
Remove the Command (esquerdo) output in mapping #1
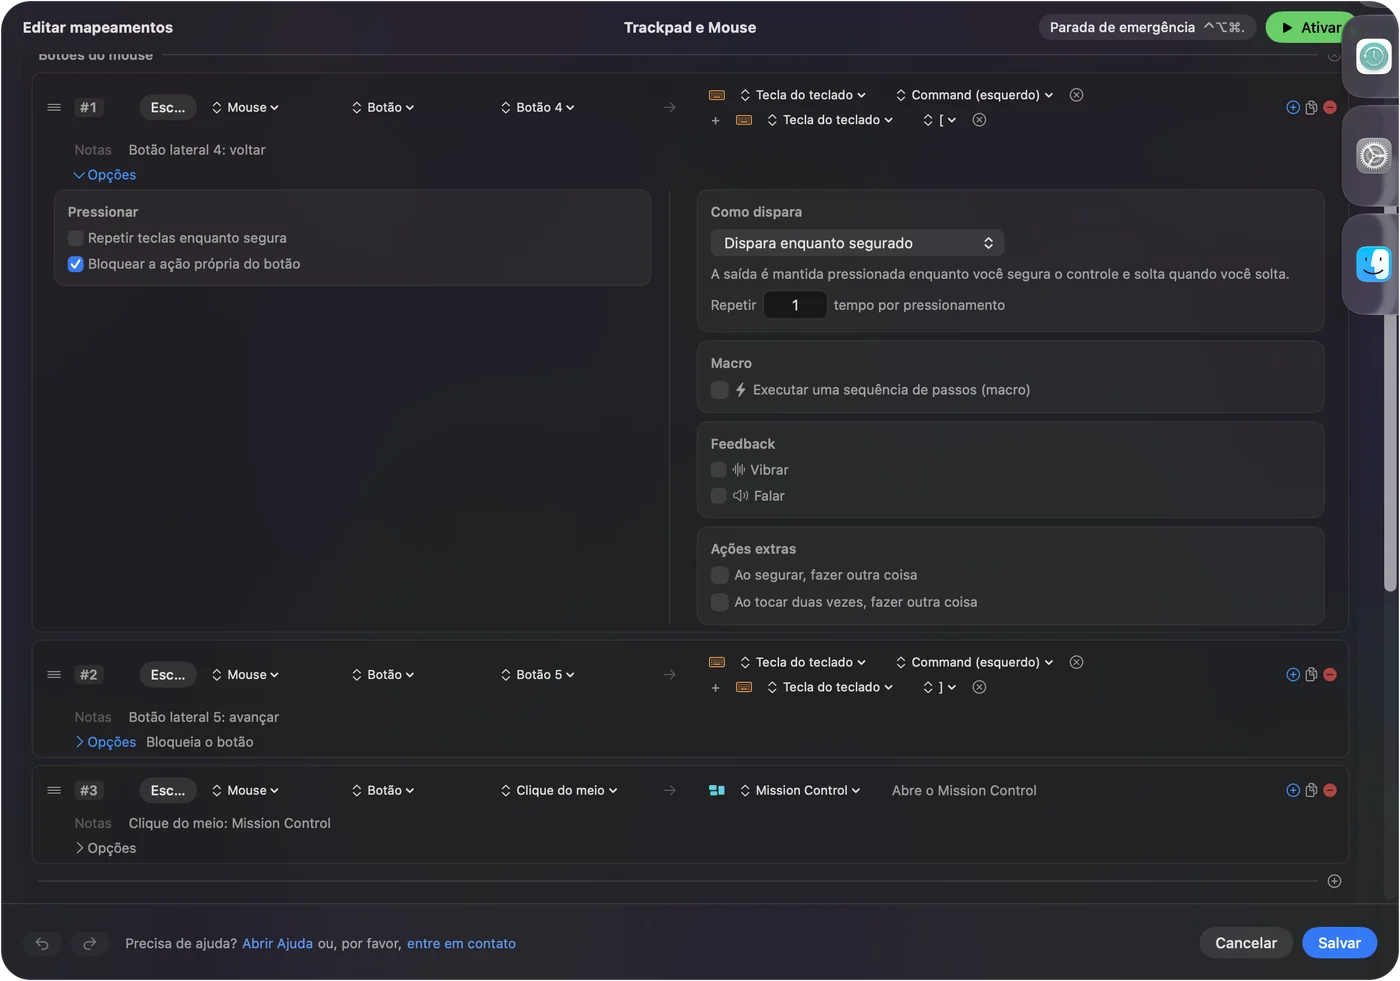click(1076, 95)
